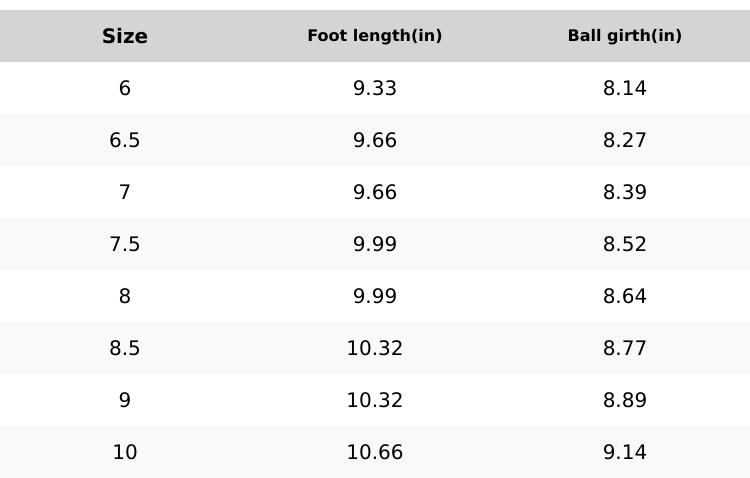Select the size 6 cell
The height and width of the screenshot is (478, 750).
tap(125, 89)
